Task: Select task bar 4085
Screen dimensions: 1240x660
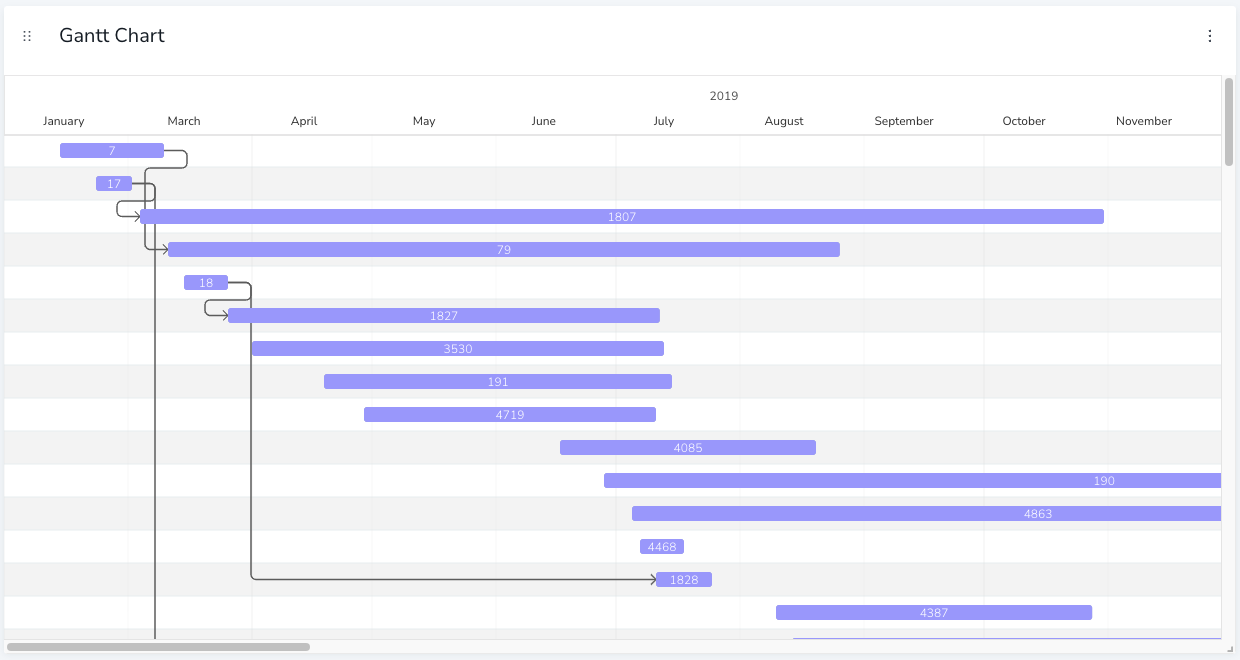Action: [x=687, y=447]
